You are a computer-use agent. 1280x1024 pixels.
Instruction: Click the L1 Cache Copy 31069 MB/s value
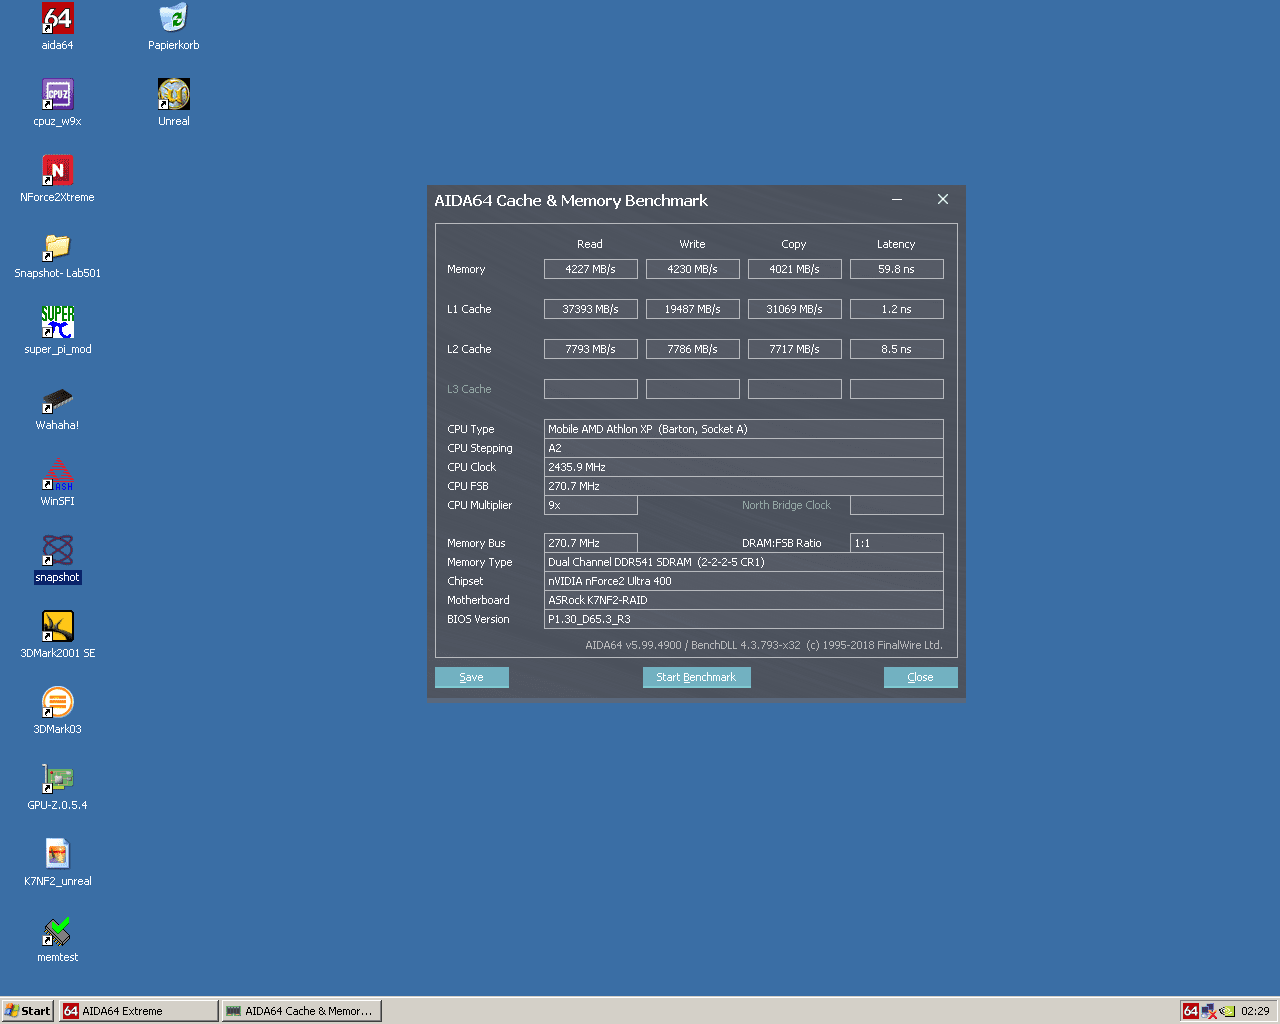tap(795, 309)
